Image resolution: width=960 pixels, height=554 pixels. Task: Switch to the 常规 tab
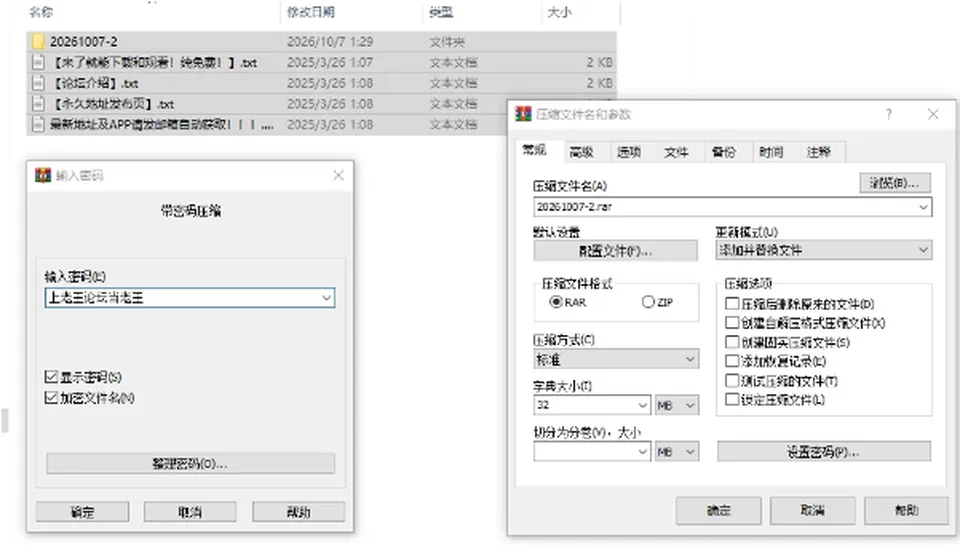534,151
